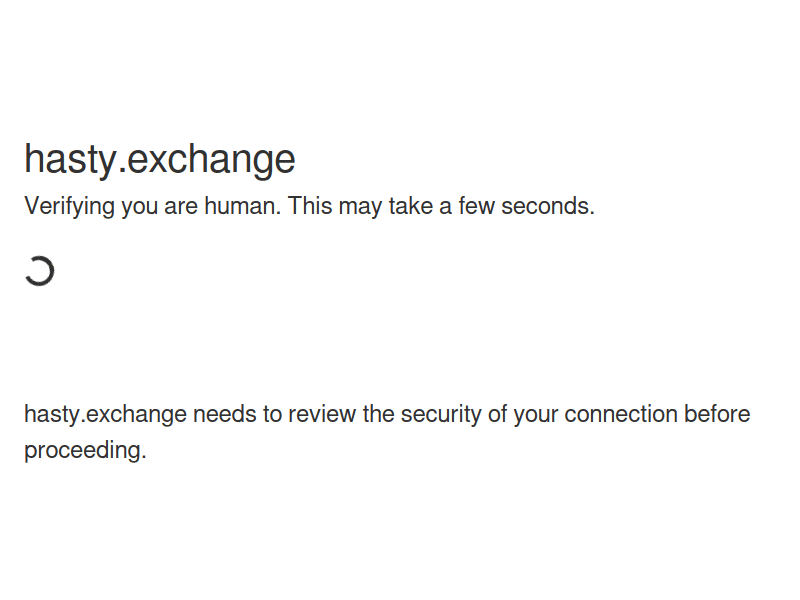Viewport: 800px width, 600px height.
Task: Click the word "before" in the bottom paragraph
Action: [x=717, y=415]
